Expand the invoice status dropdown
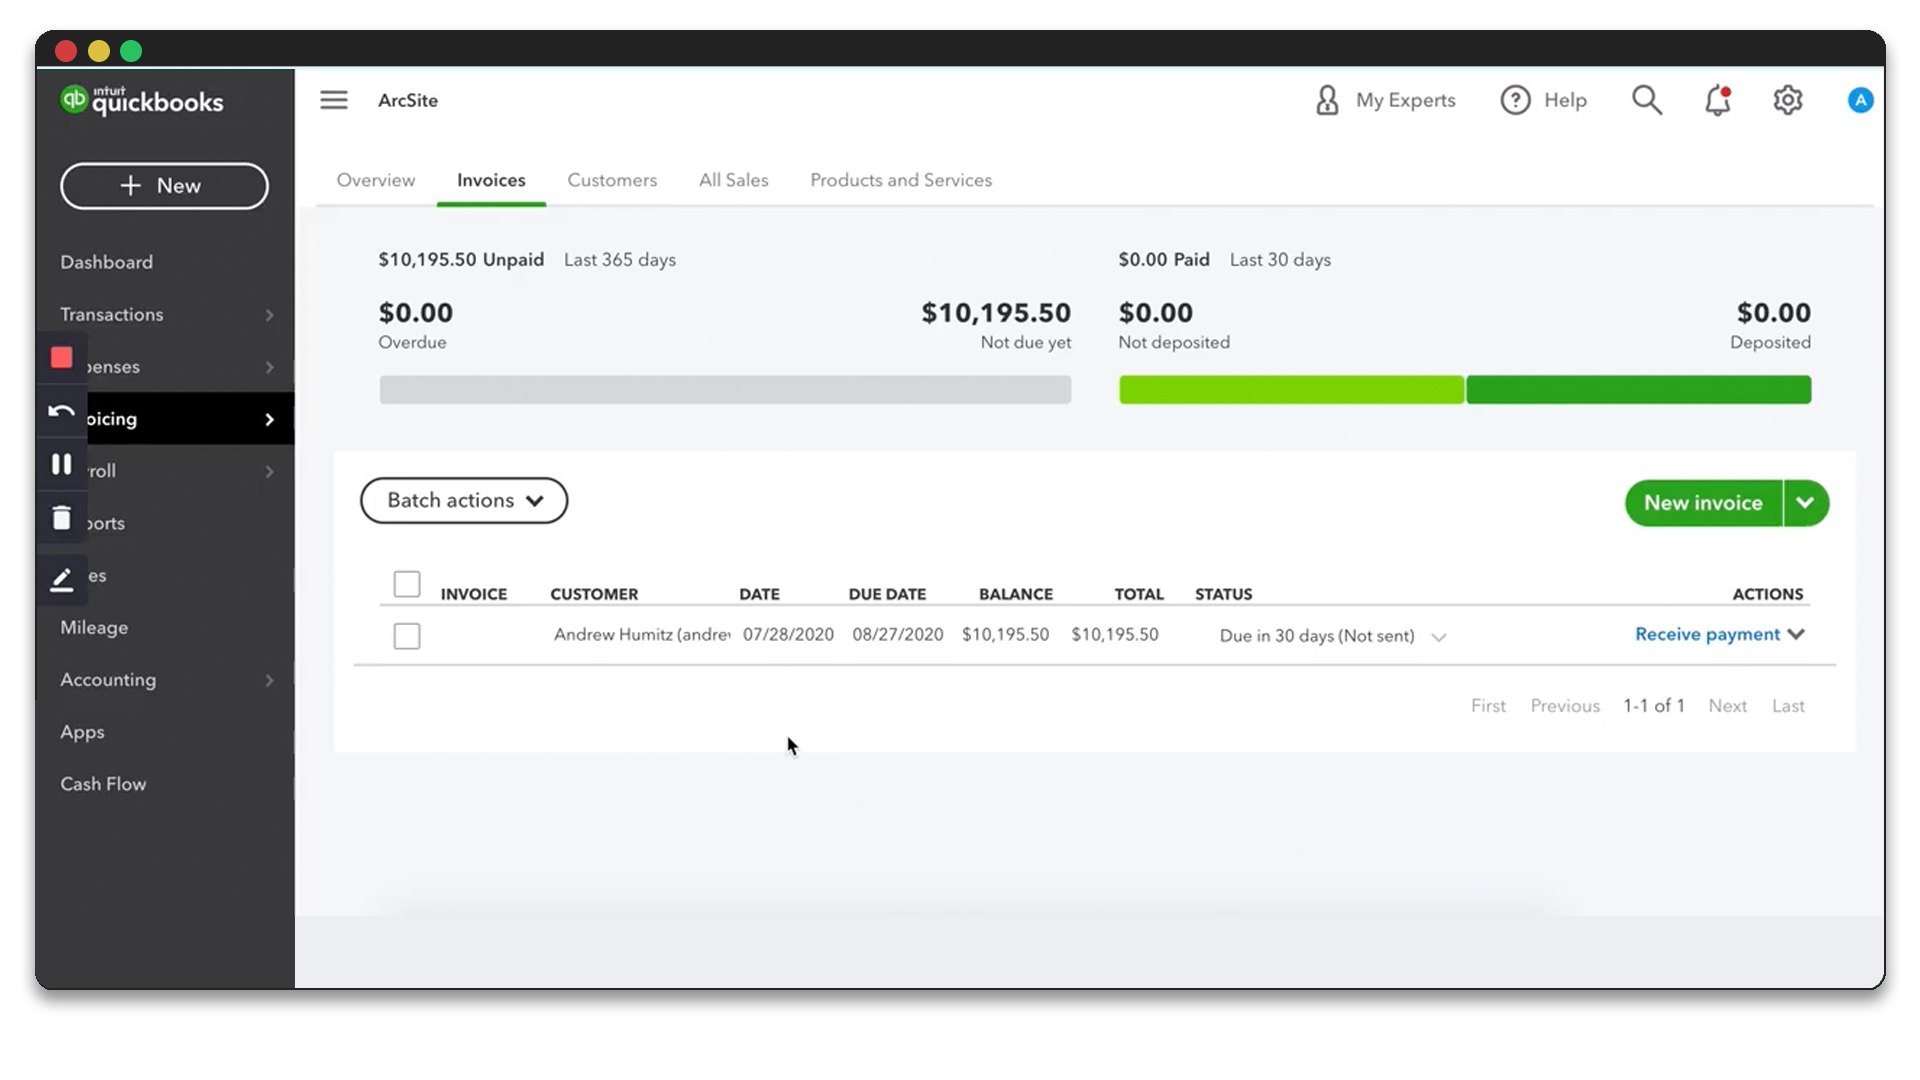This screenshot has width=1920, height=1080. 1440,636
